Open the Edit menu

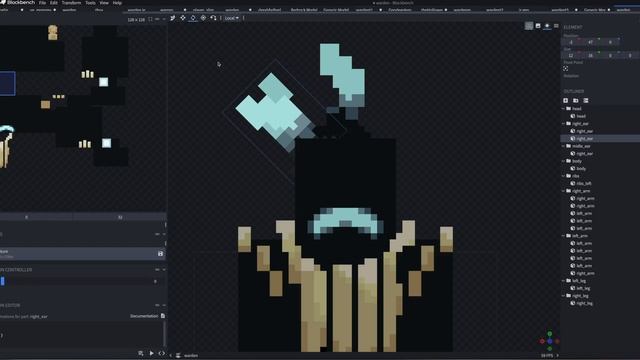tap(54, 3)
